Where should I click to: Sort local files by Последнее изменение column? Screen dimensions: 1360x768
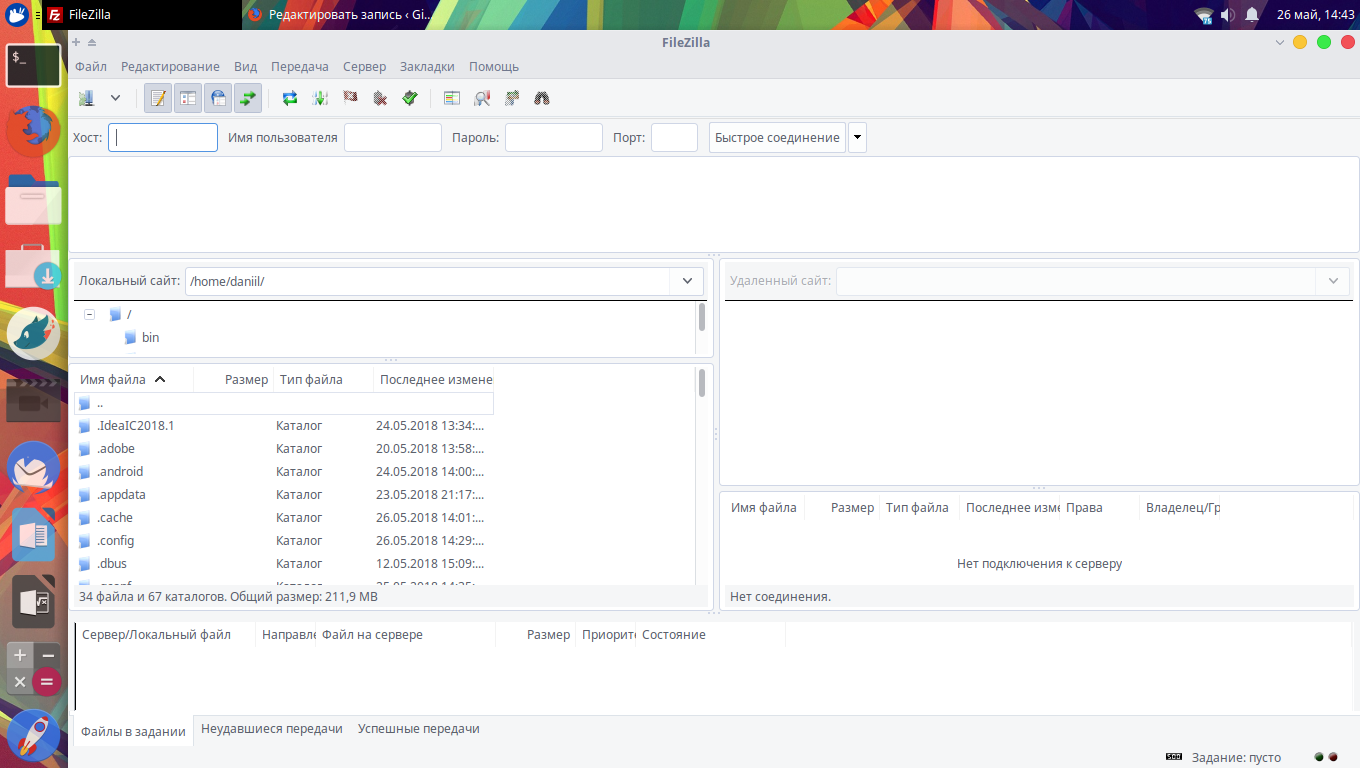click(x=434, y=379)
